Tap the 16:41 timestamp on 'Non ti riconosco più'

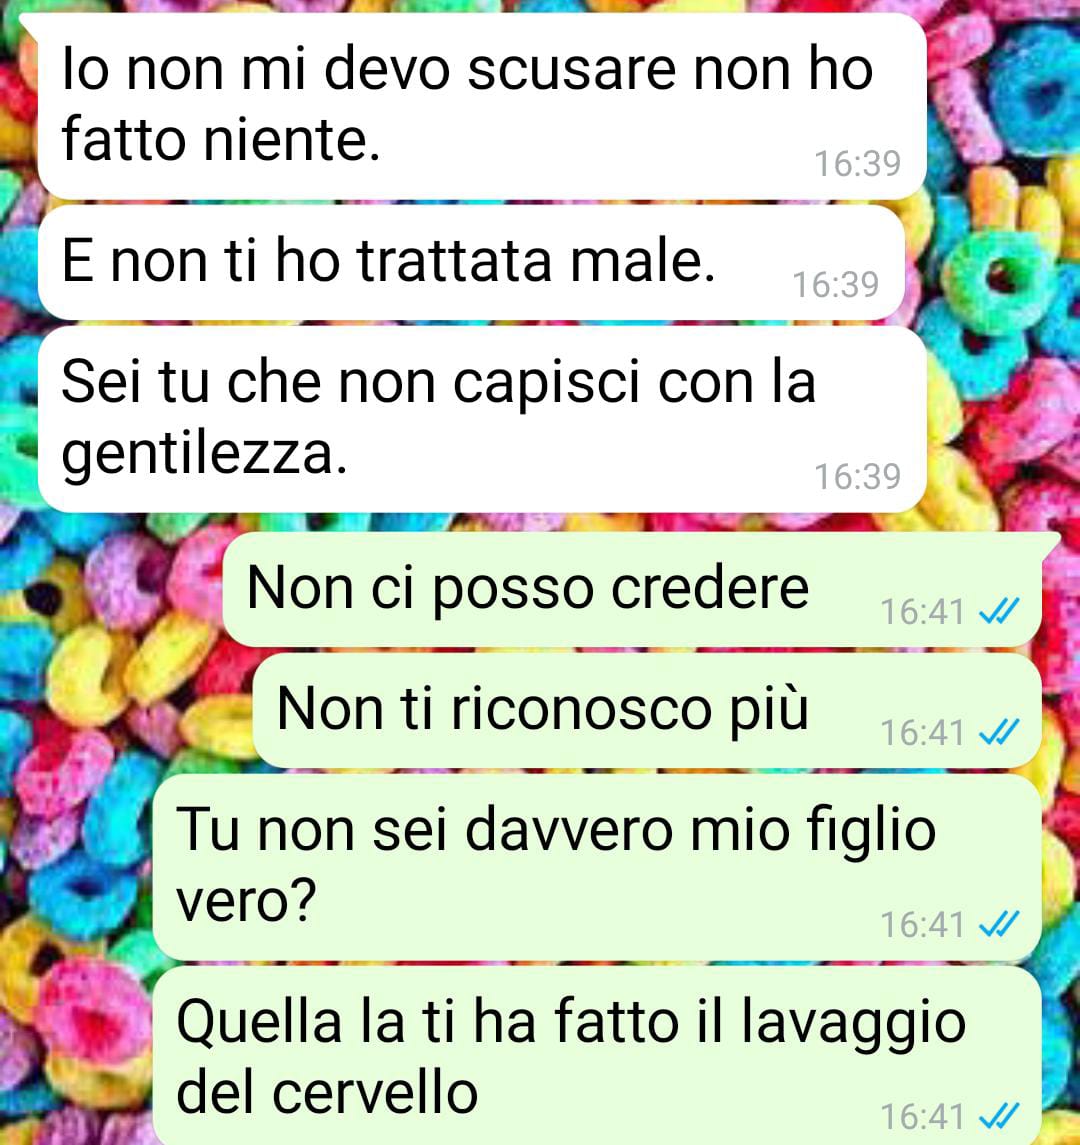pyautogui.click(x=923, y=732)
